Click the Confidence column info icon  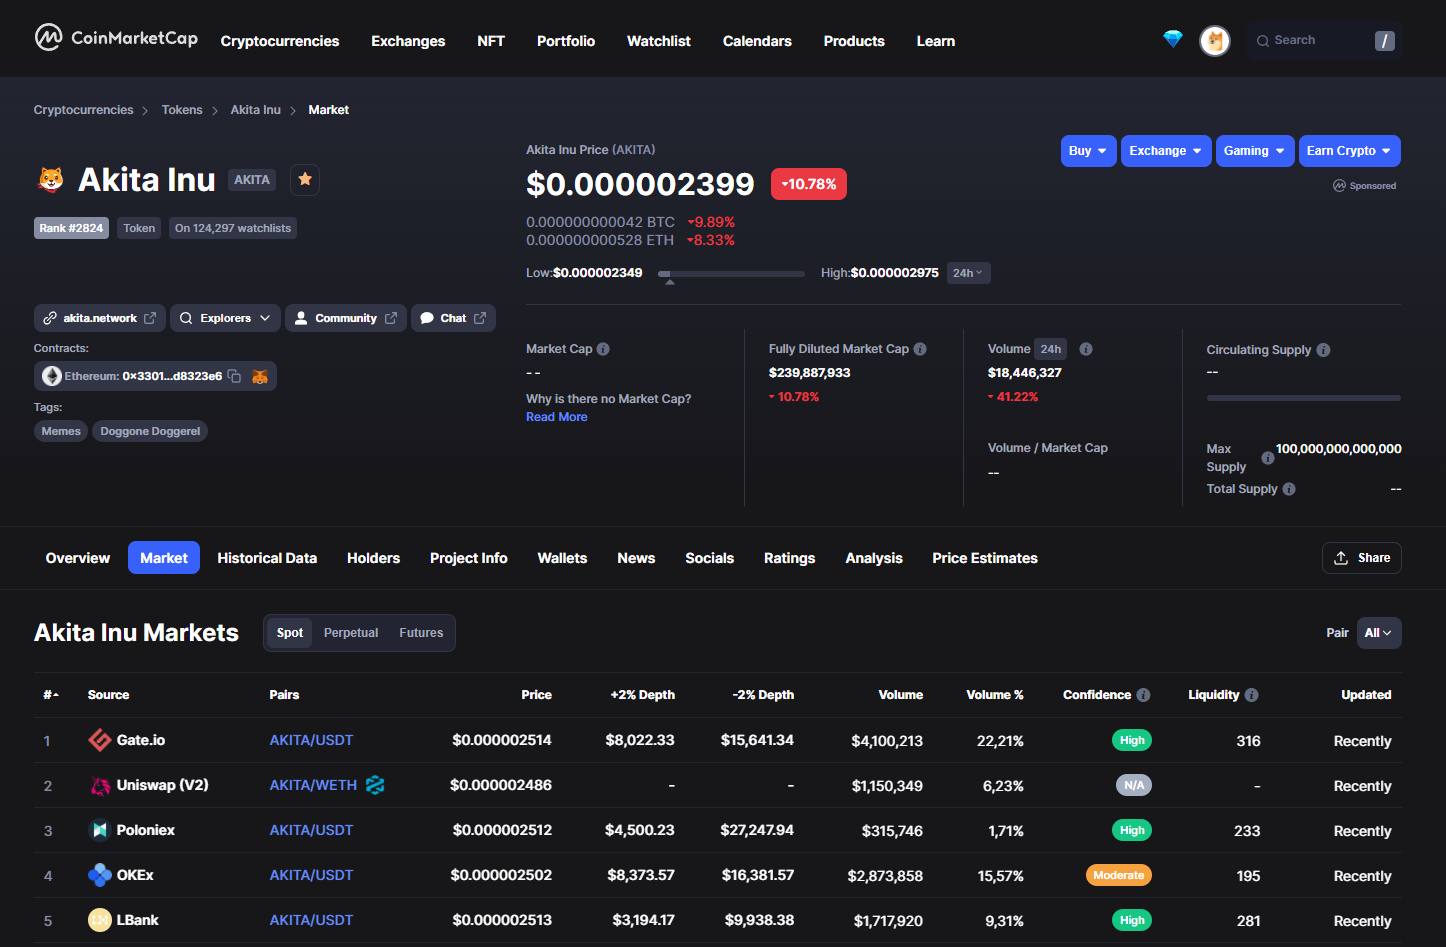coord(1143,695)
